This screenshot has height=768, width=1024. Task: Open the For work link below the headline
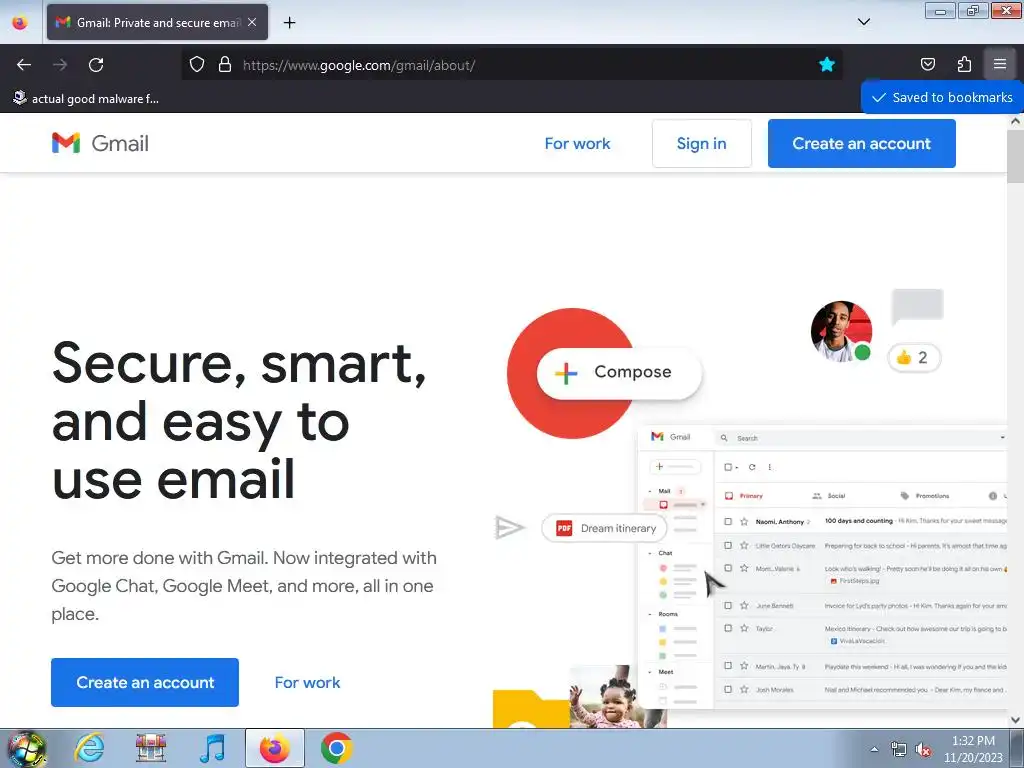[x=307, y=682]
